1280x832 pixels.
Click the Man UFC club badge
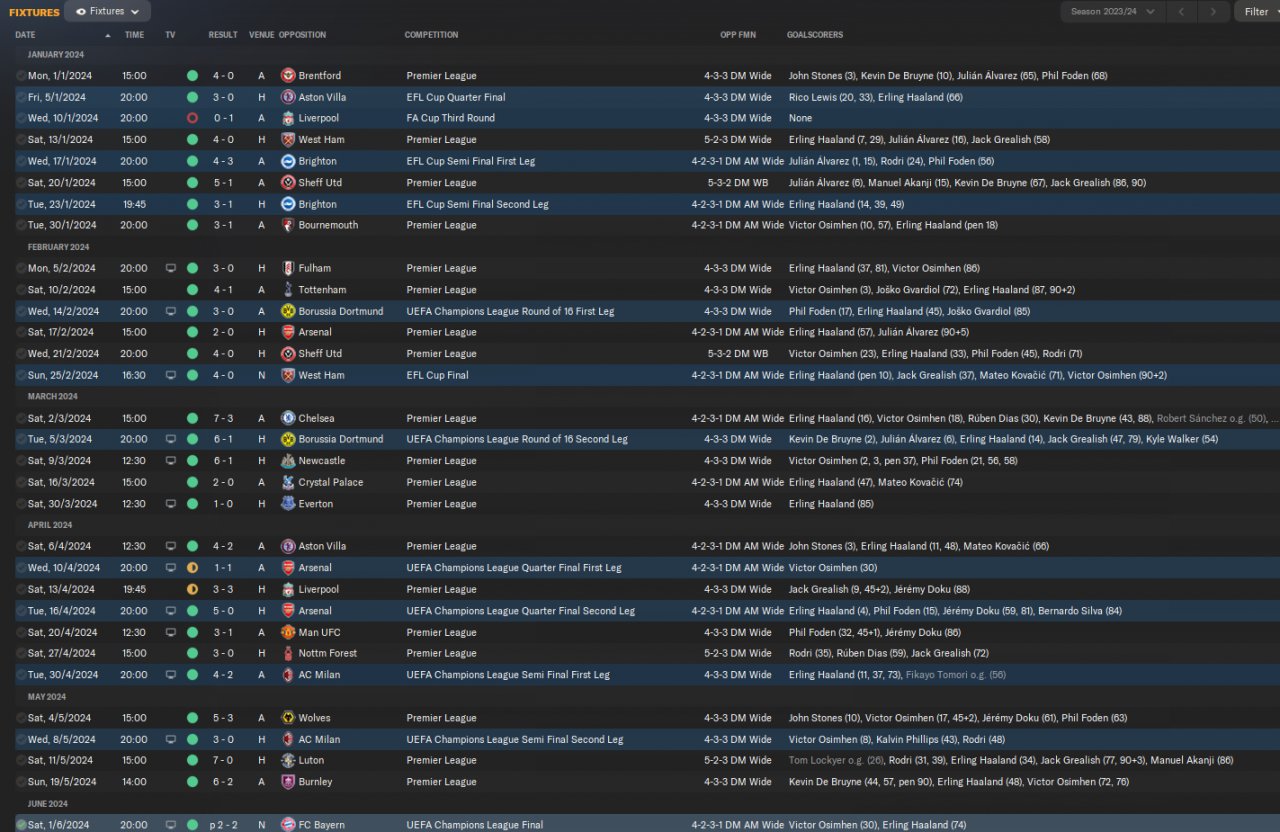[x=288, y=632]
